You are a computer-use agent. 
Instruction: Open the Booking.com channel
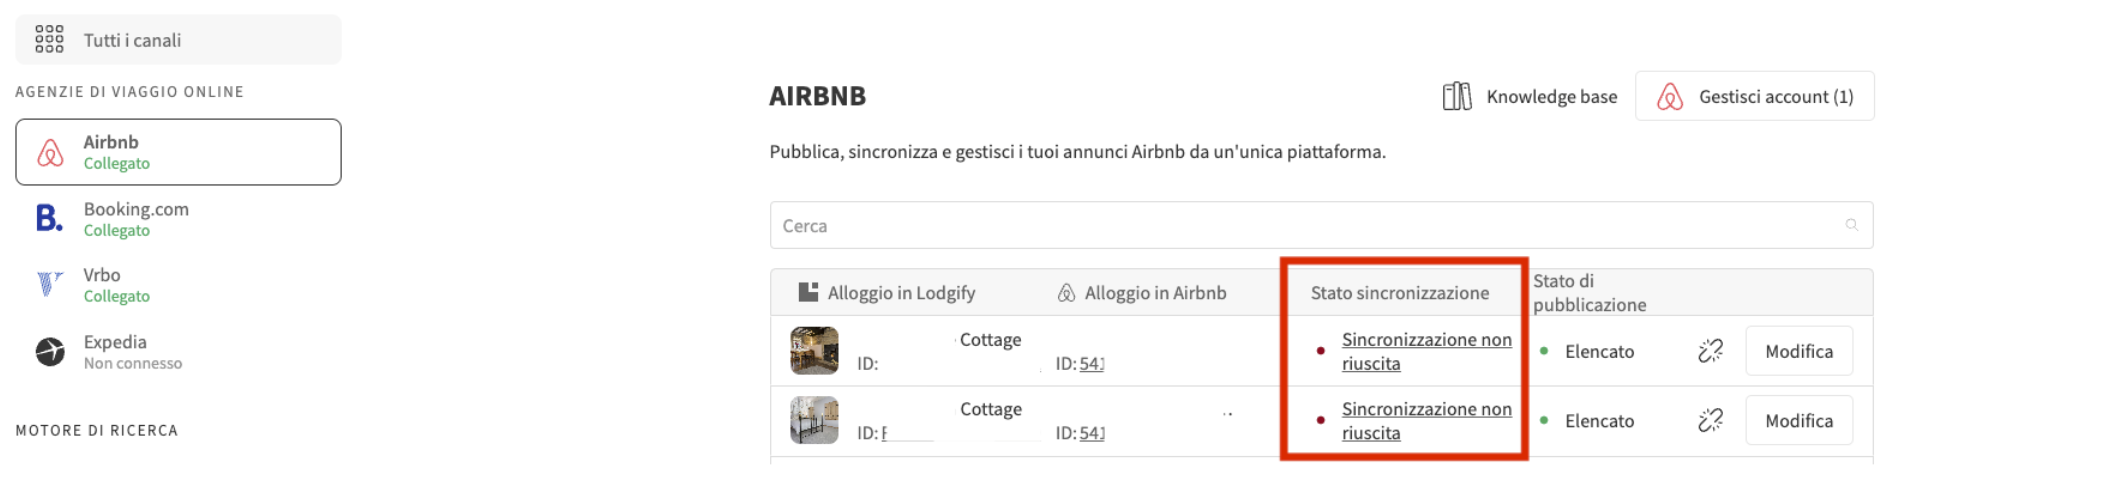(x=136, y=218)
